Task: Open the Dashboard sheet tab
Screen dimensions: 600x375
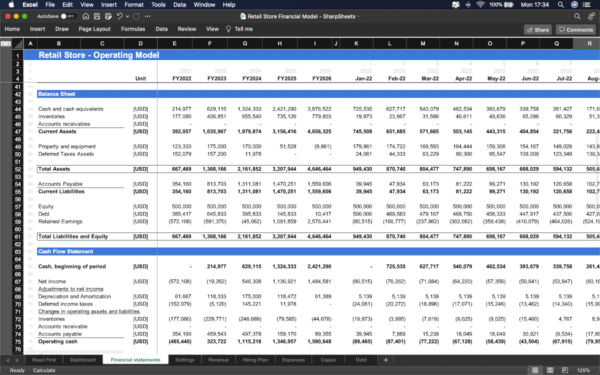Action: pyautogui.click(x=83, y=360)
